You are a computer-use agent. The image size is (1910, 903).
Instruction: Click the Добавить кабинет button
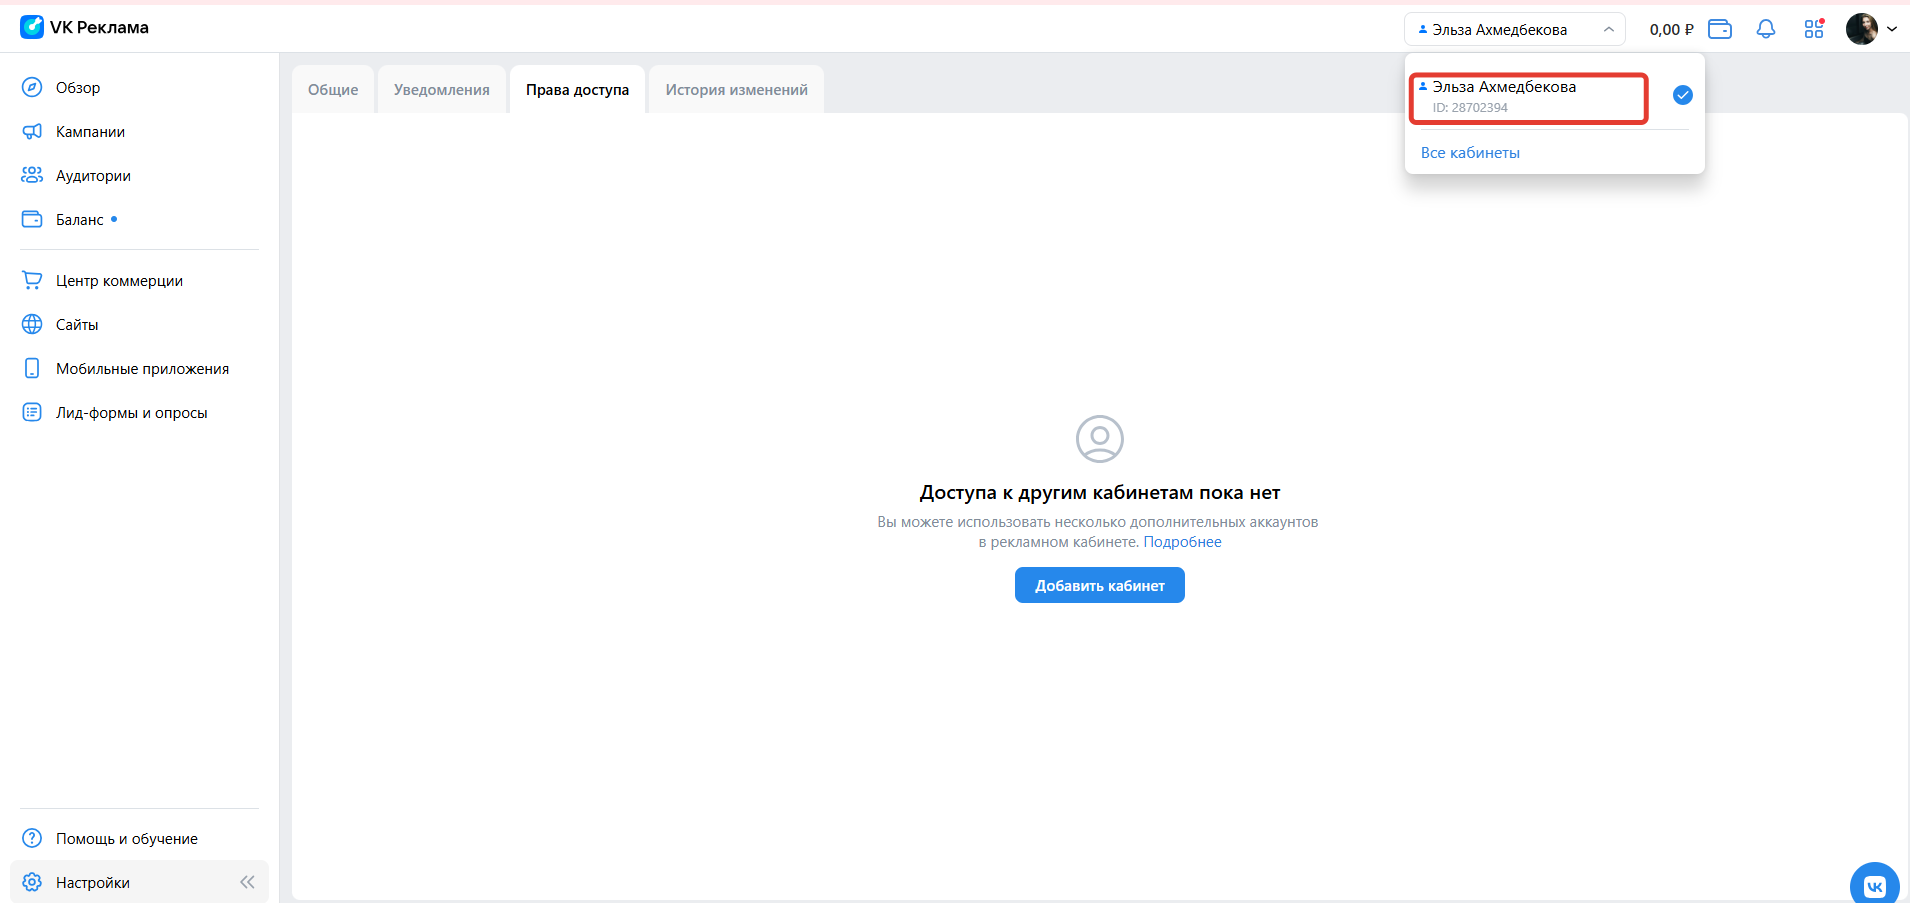coord(1099,584)
